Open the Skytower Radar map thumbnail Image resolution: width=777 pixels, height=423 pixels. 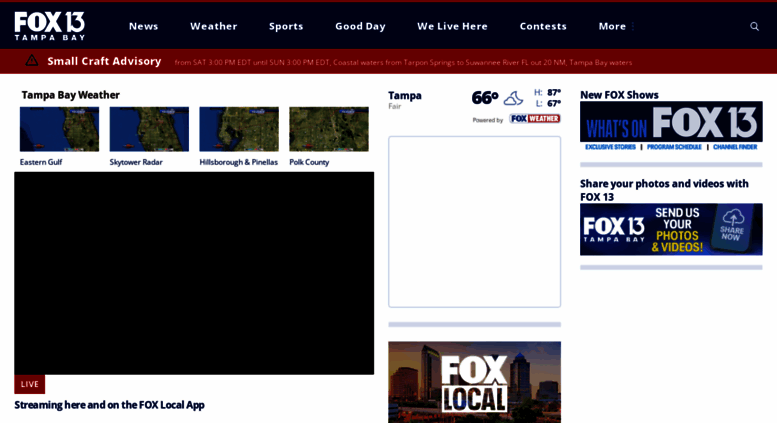pyautogui.click(x=149, y=129)
